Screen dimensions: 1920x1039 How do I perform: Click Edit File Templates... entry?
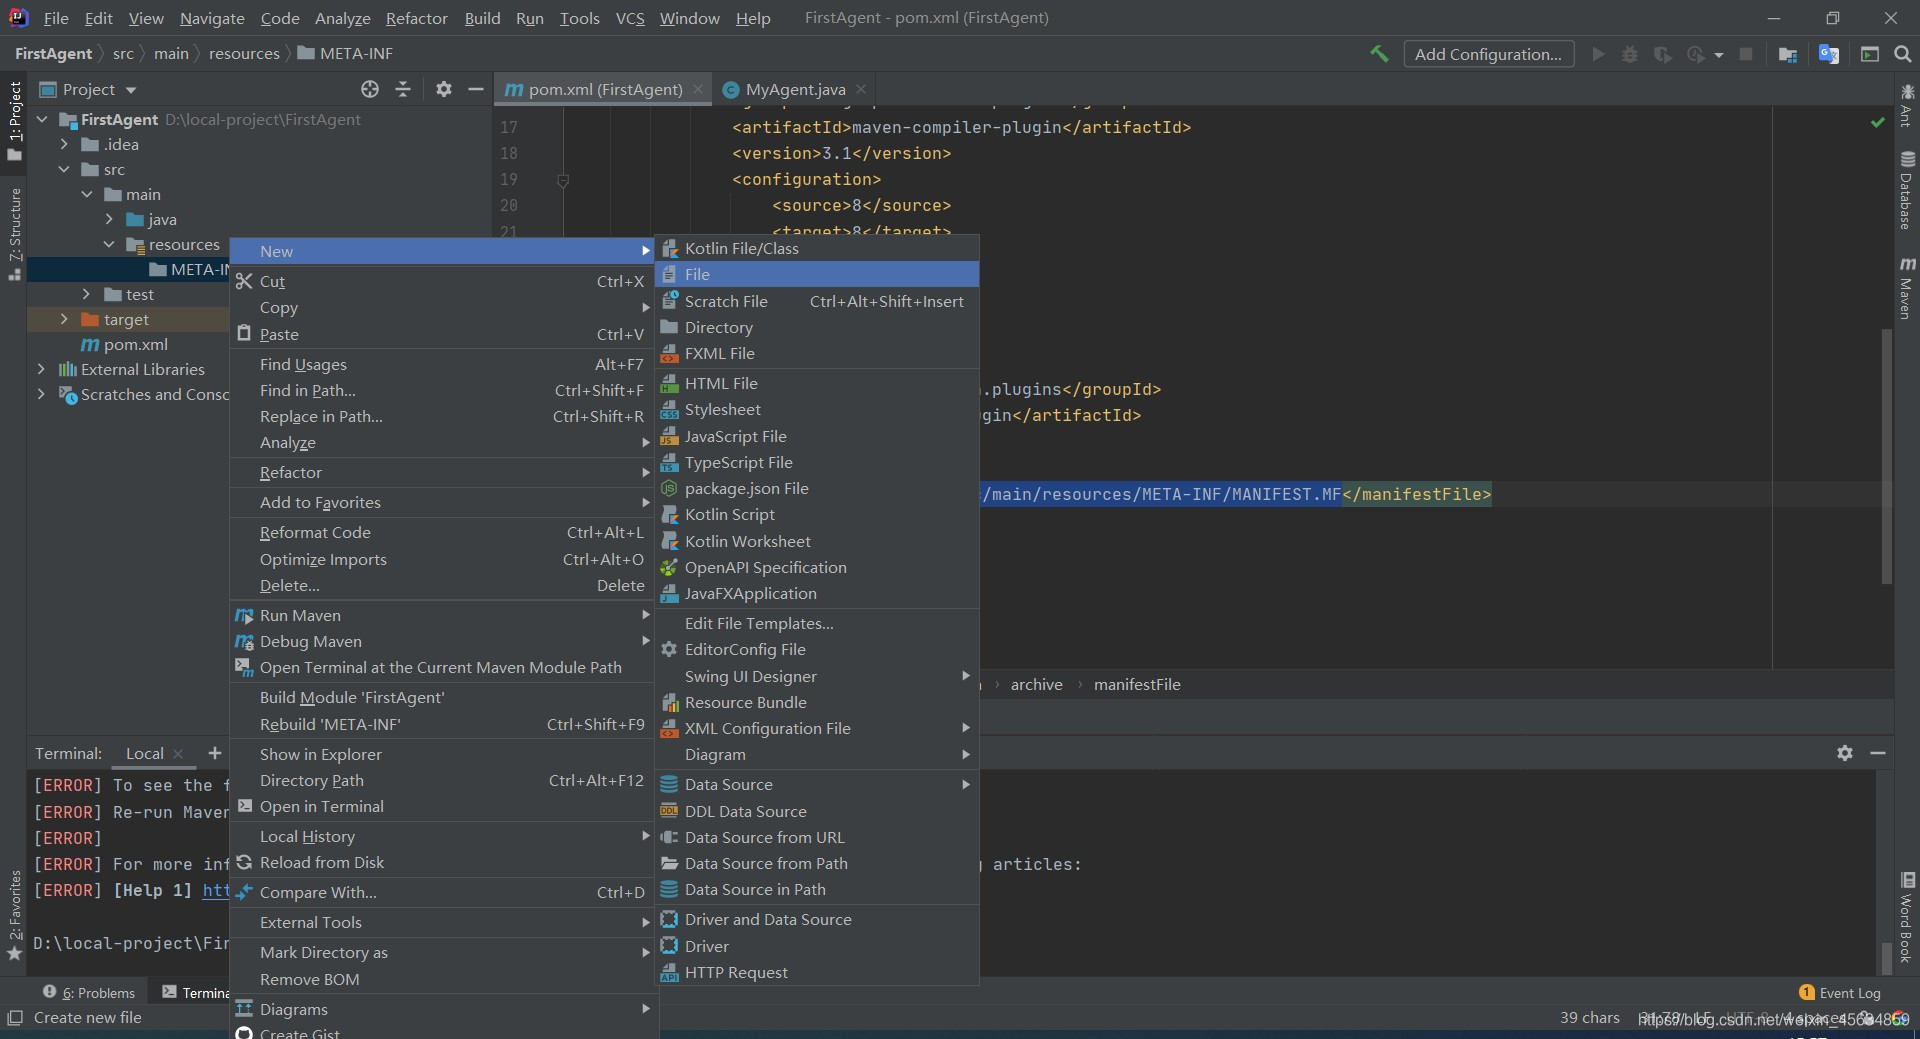tap(817, 623)
